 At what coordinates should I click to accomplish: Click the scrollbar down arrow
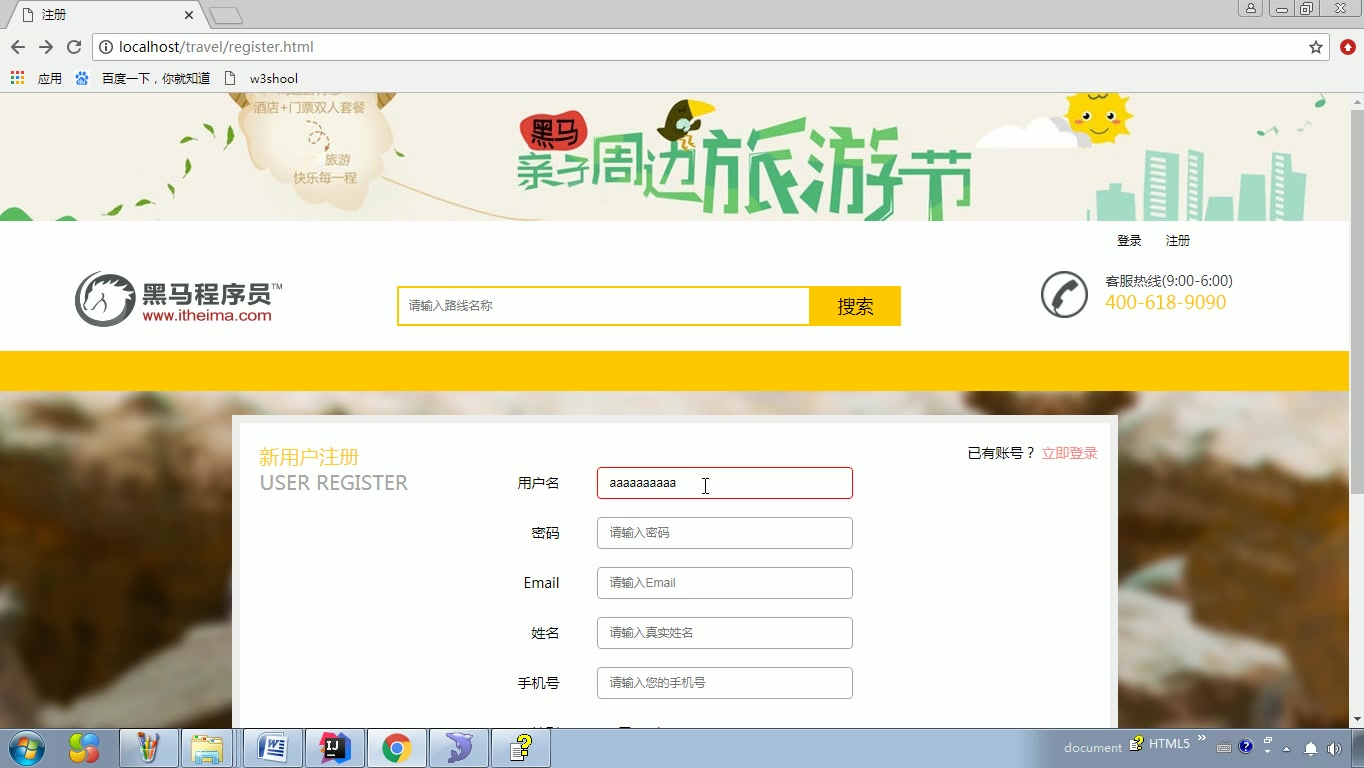pyautogui.click(x=1357, y=719)
